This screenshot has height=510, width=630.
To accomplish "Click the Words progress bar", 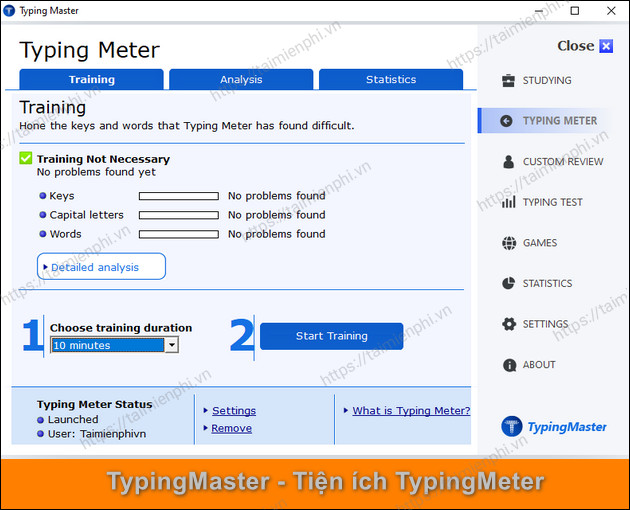I will pyautogui.click(x=179, y=234).
